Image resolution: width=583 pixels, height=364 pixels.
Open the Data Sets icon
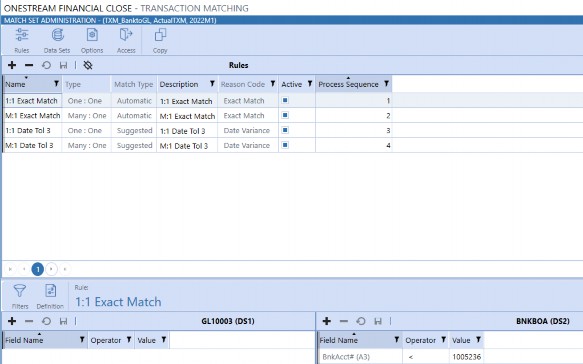point(57,41)
